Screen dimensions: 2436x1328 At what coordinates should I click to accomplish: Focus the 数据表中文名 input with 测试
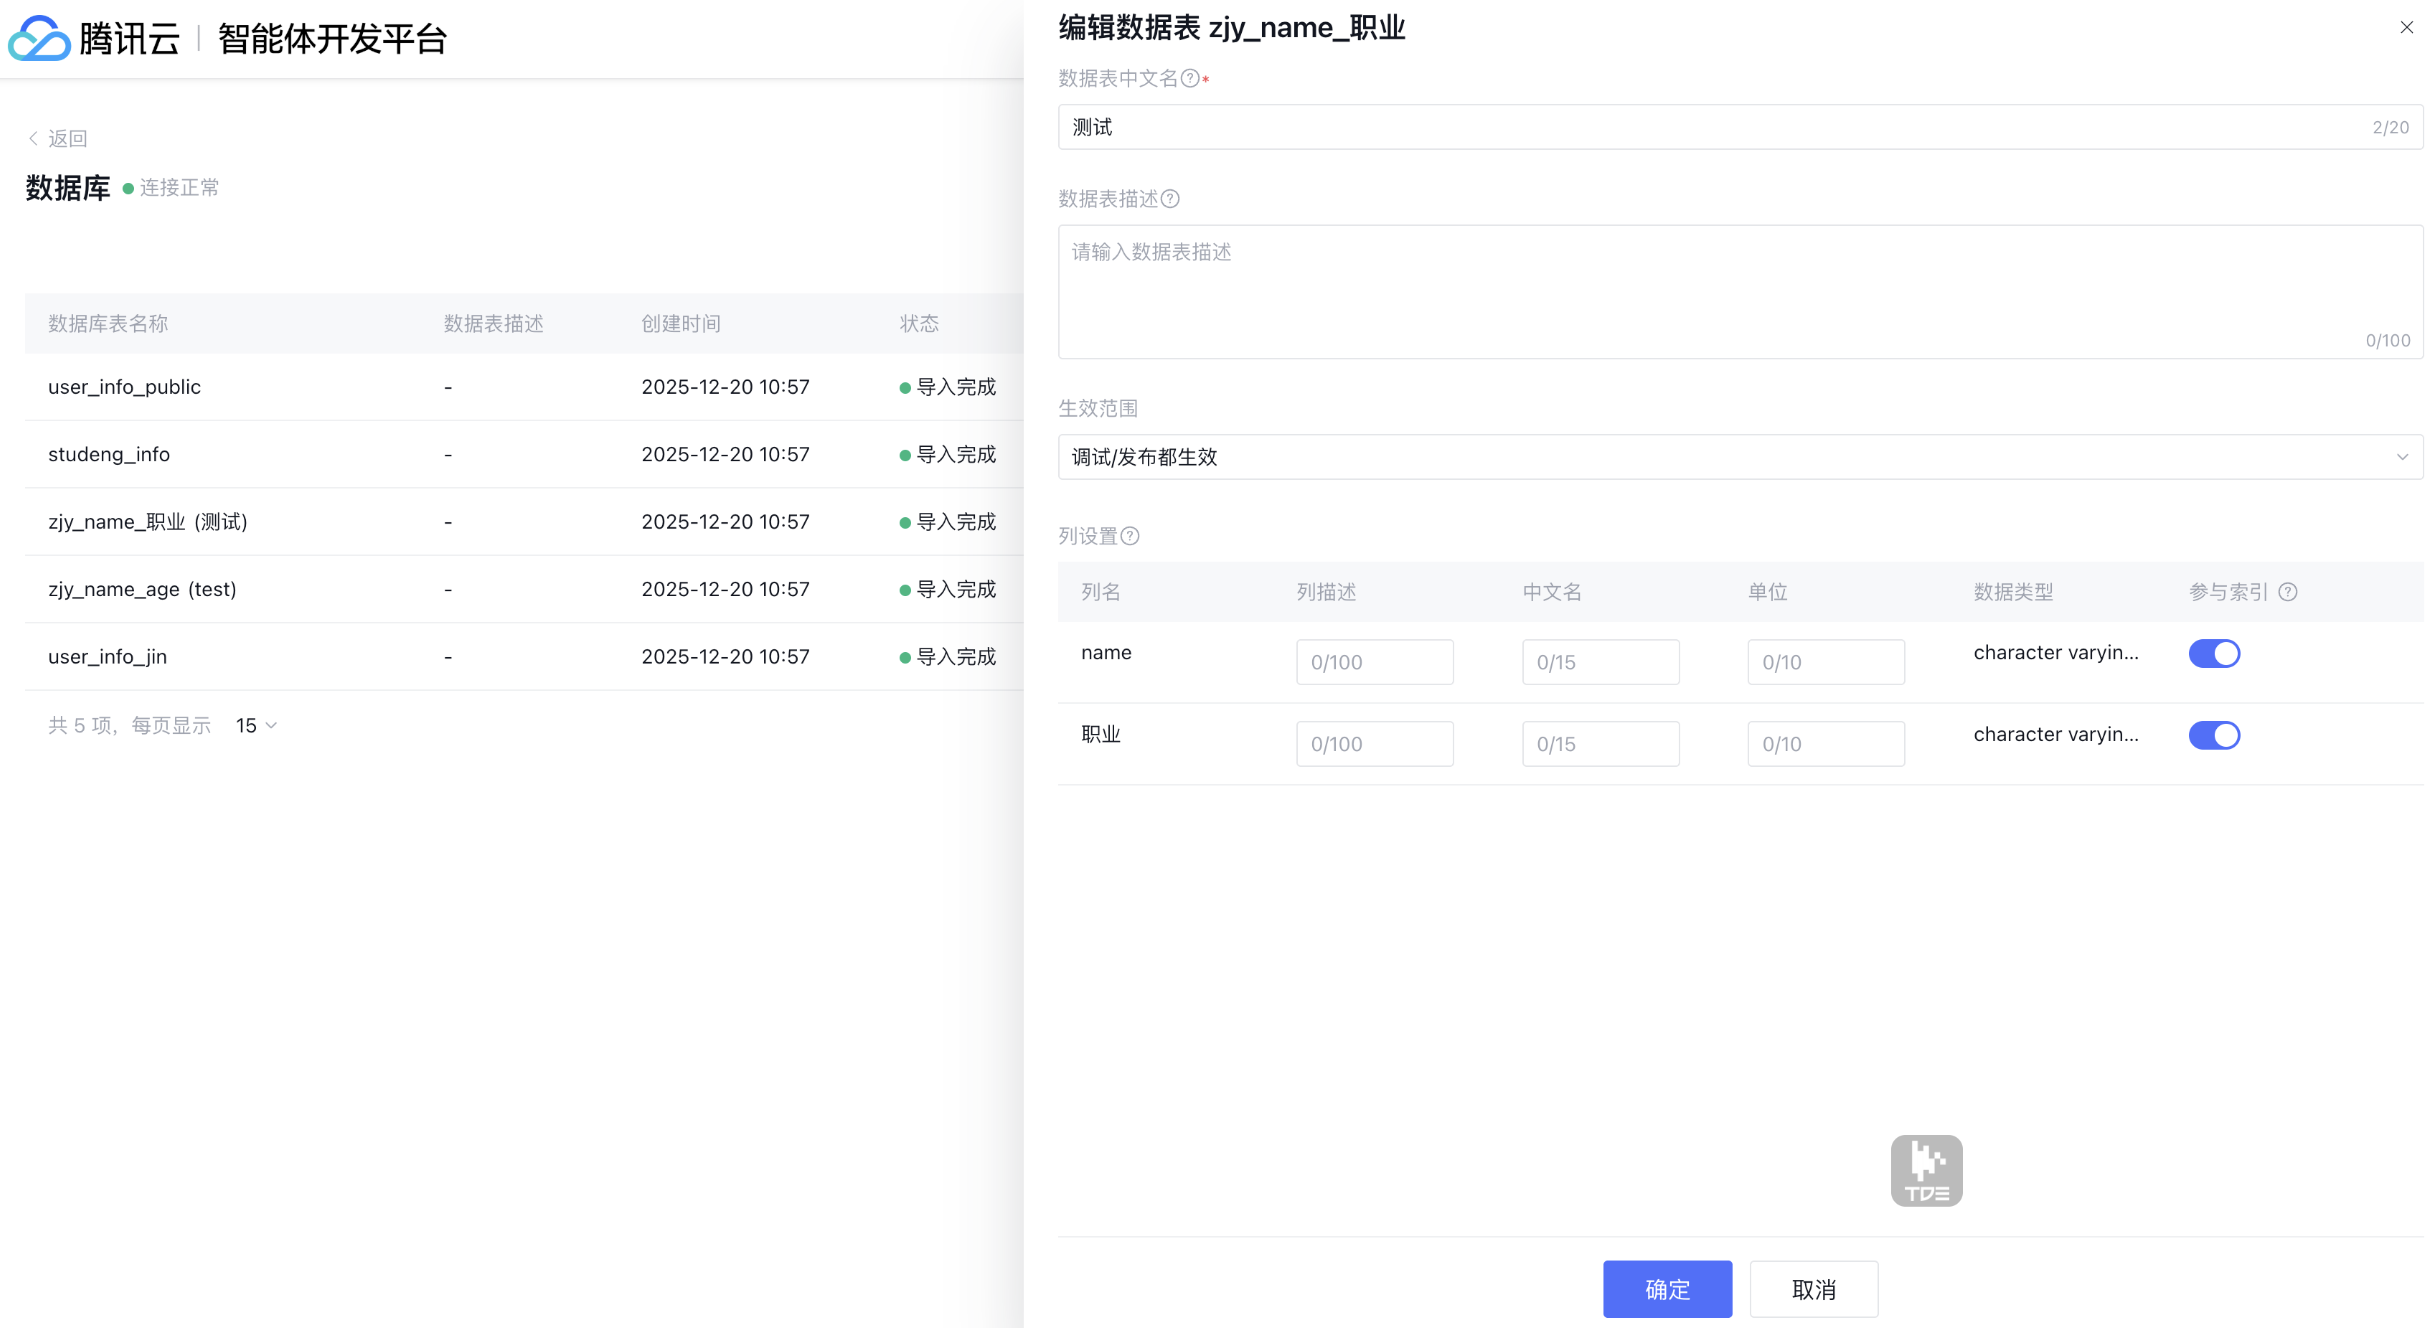[1700, 127]
